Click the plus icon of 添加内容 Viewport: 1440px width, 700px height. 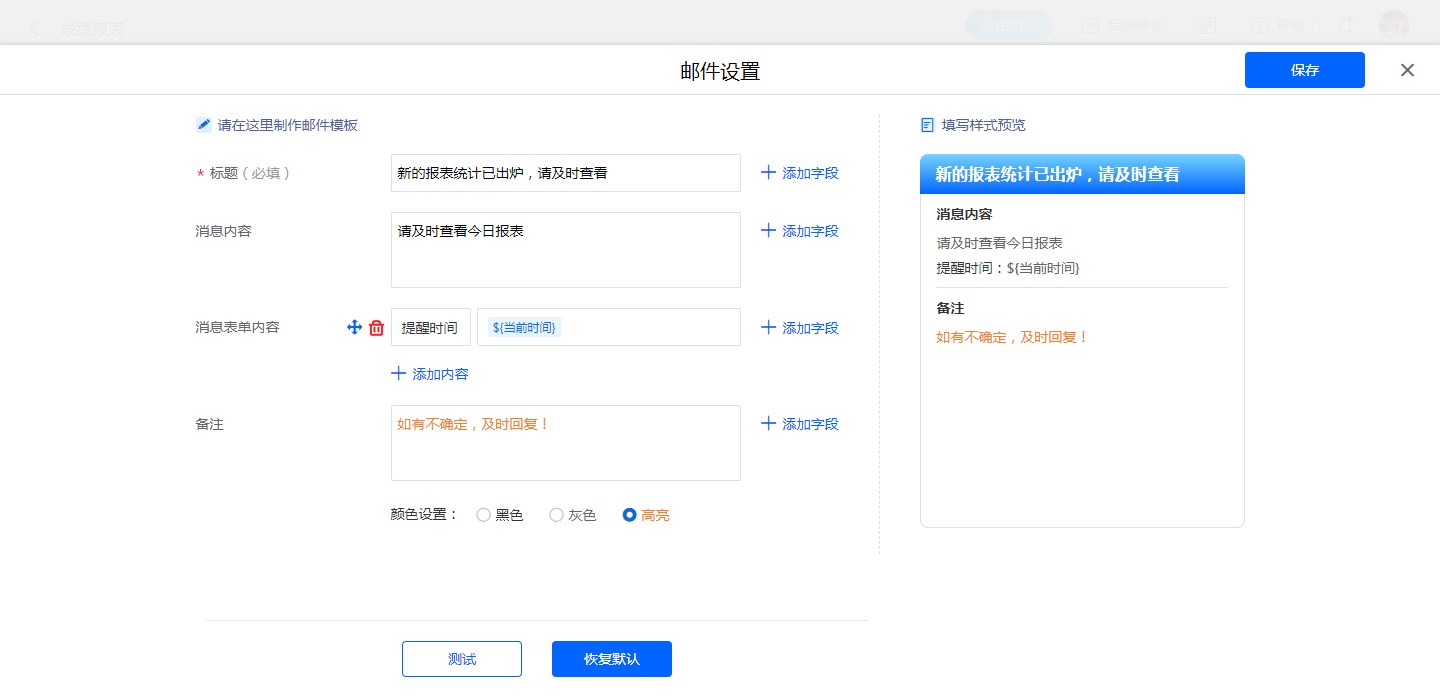pyautogui.click(x=399, y=374)
